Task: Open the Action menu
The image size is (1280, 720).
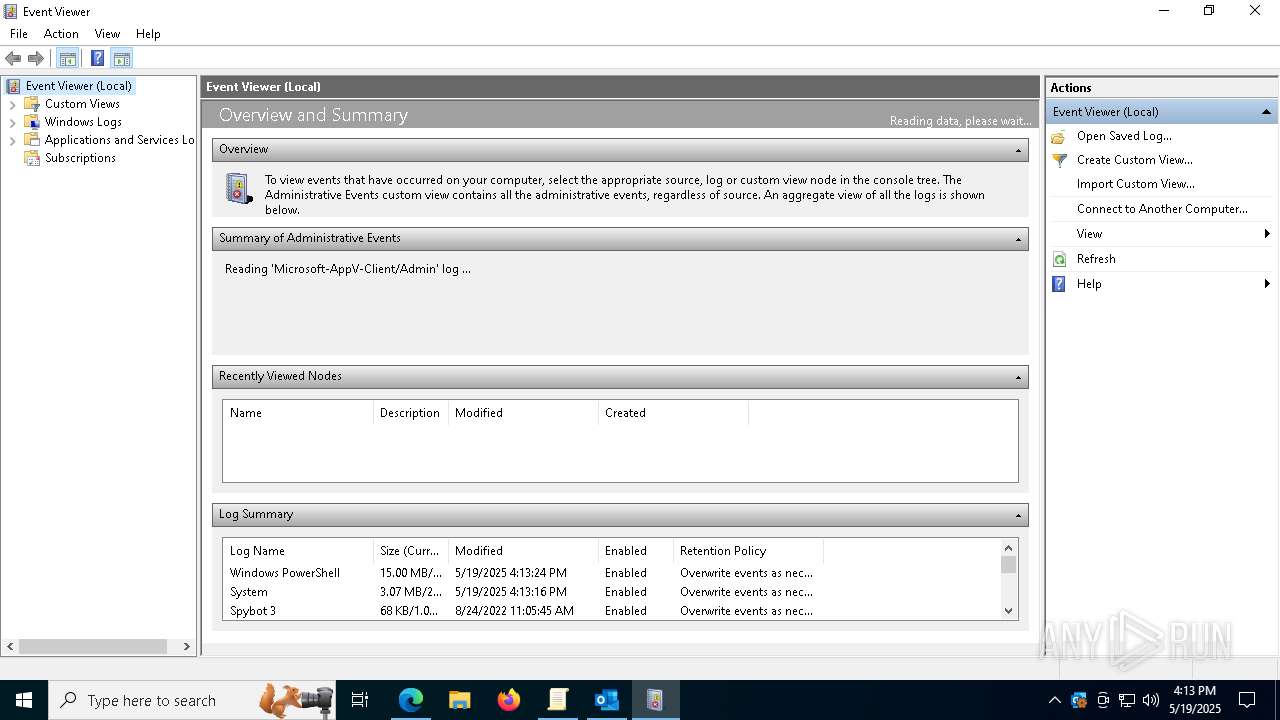Action: coord(61,34)
